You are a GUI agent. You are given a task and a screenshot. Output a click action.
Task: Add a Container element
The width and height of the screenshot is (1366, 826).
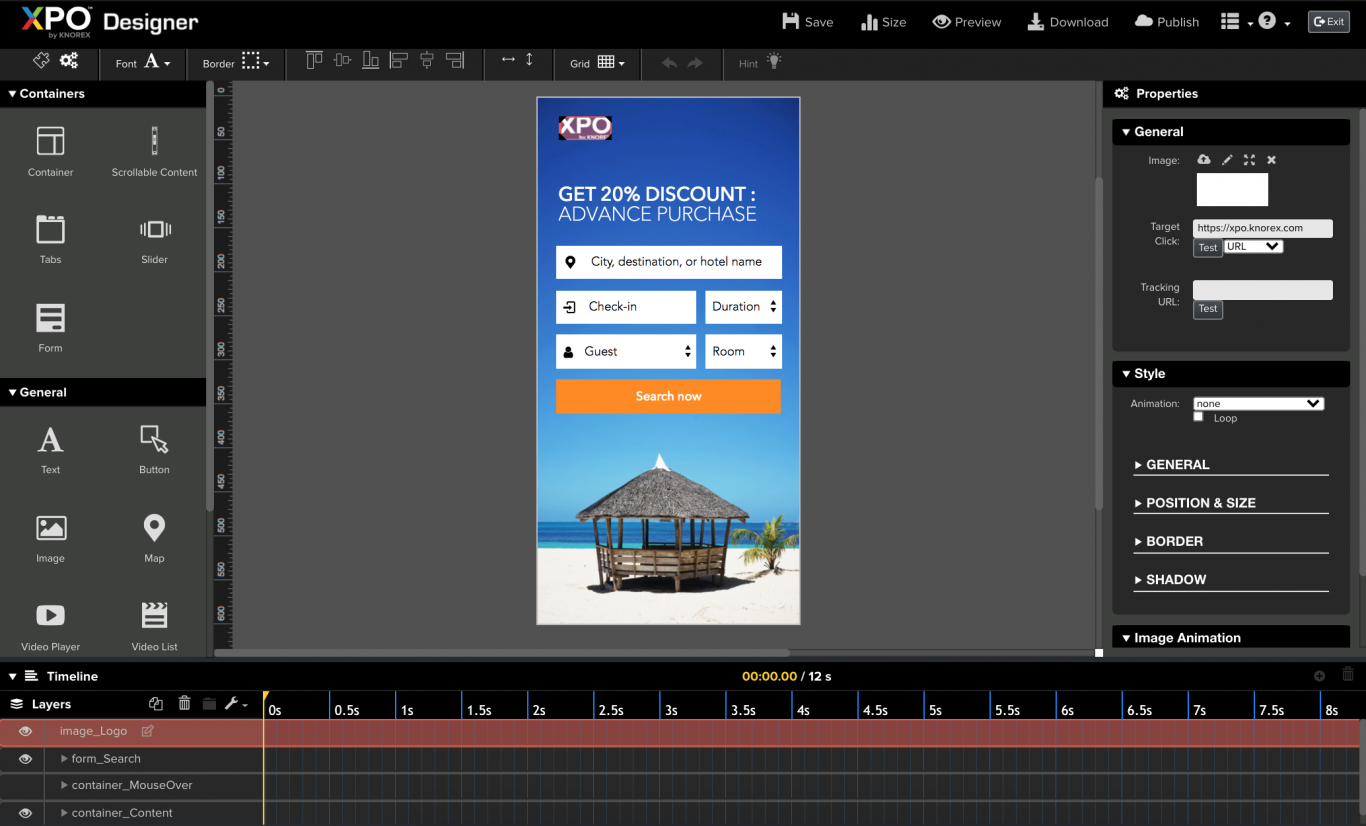(x=50, y=152)
